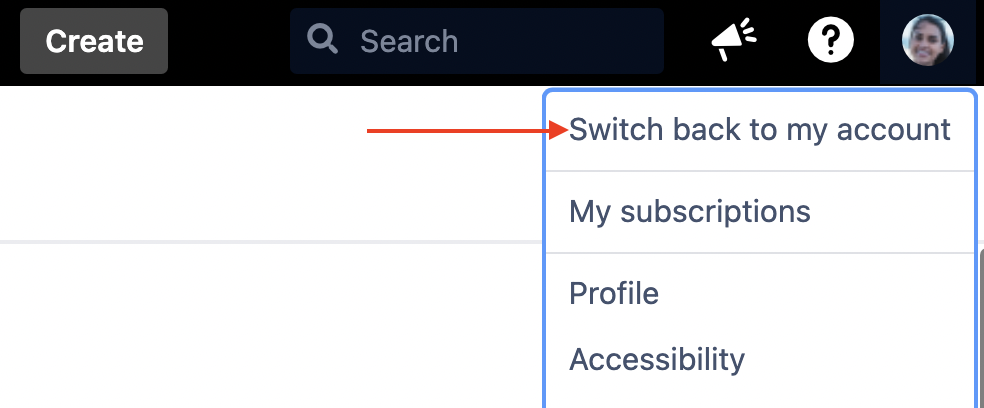The width and height of the screenshot is (984, 408).
Task: Open My subscriptions from the menu
Action: pos(689,212)
